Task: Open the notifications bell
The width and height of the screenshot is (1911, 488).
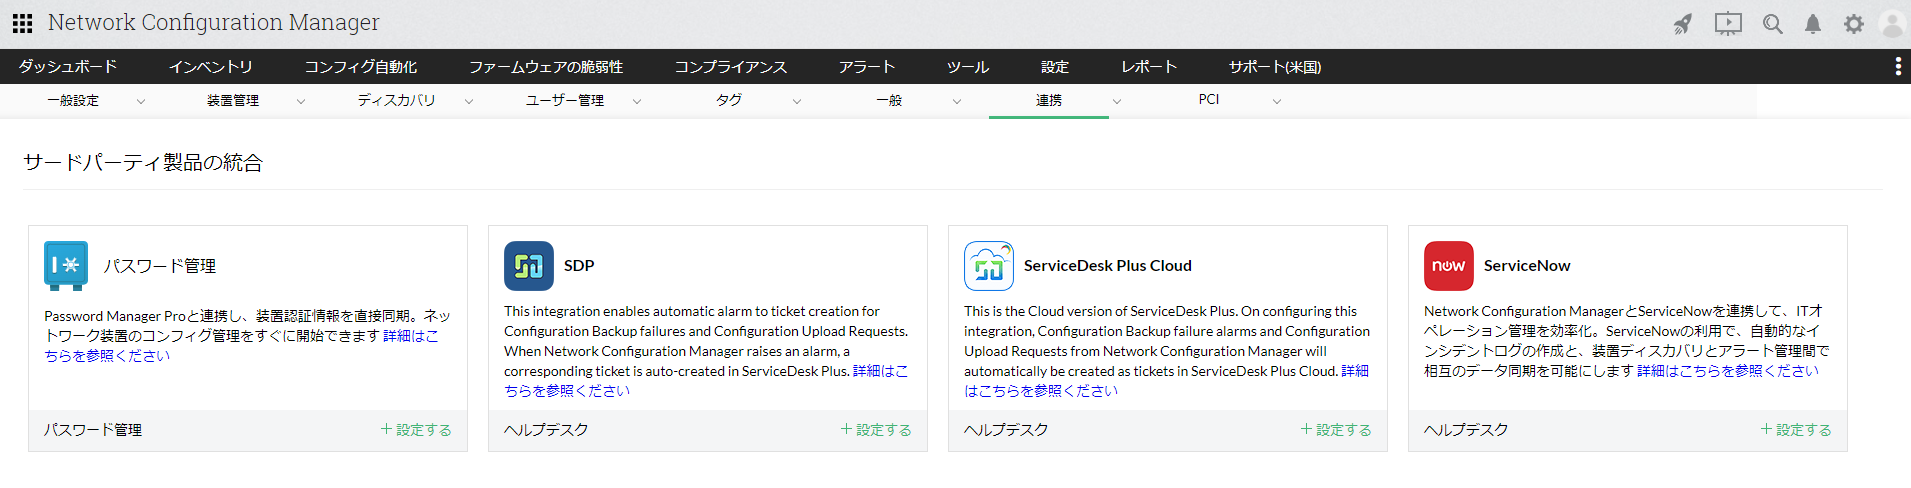Action: click(x=1813, y=24)
